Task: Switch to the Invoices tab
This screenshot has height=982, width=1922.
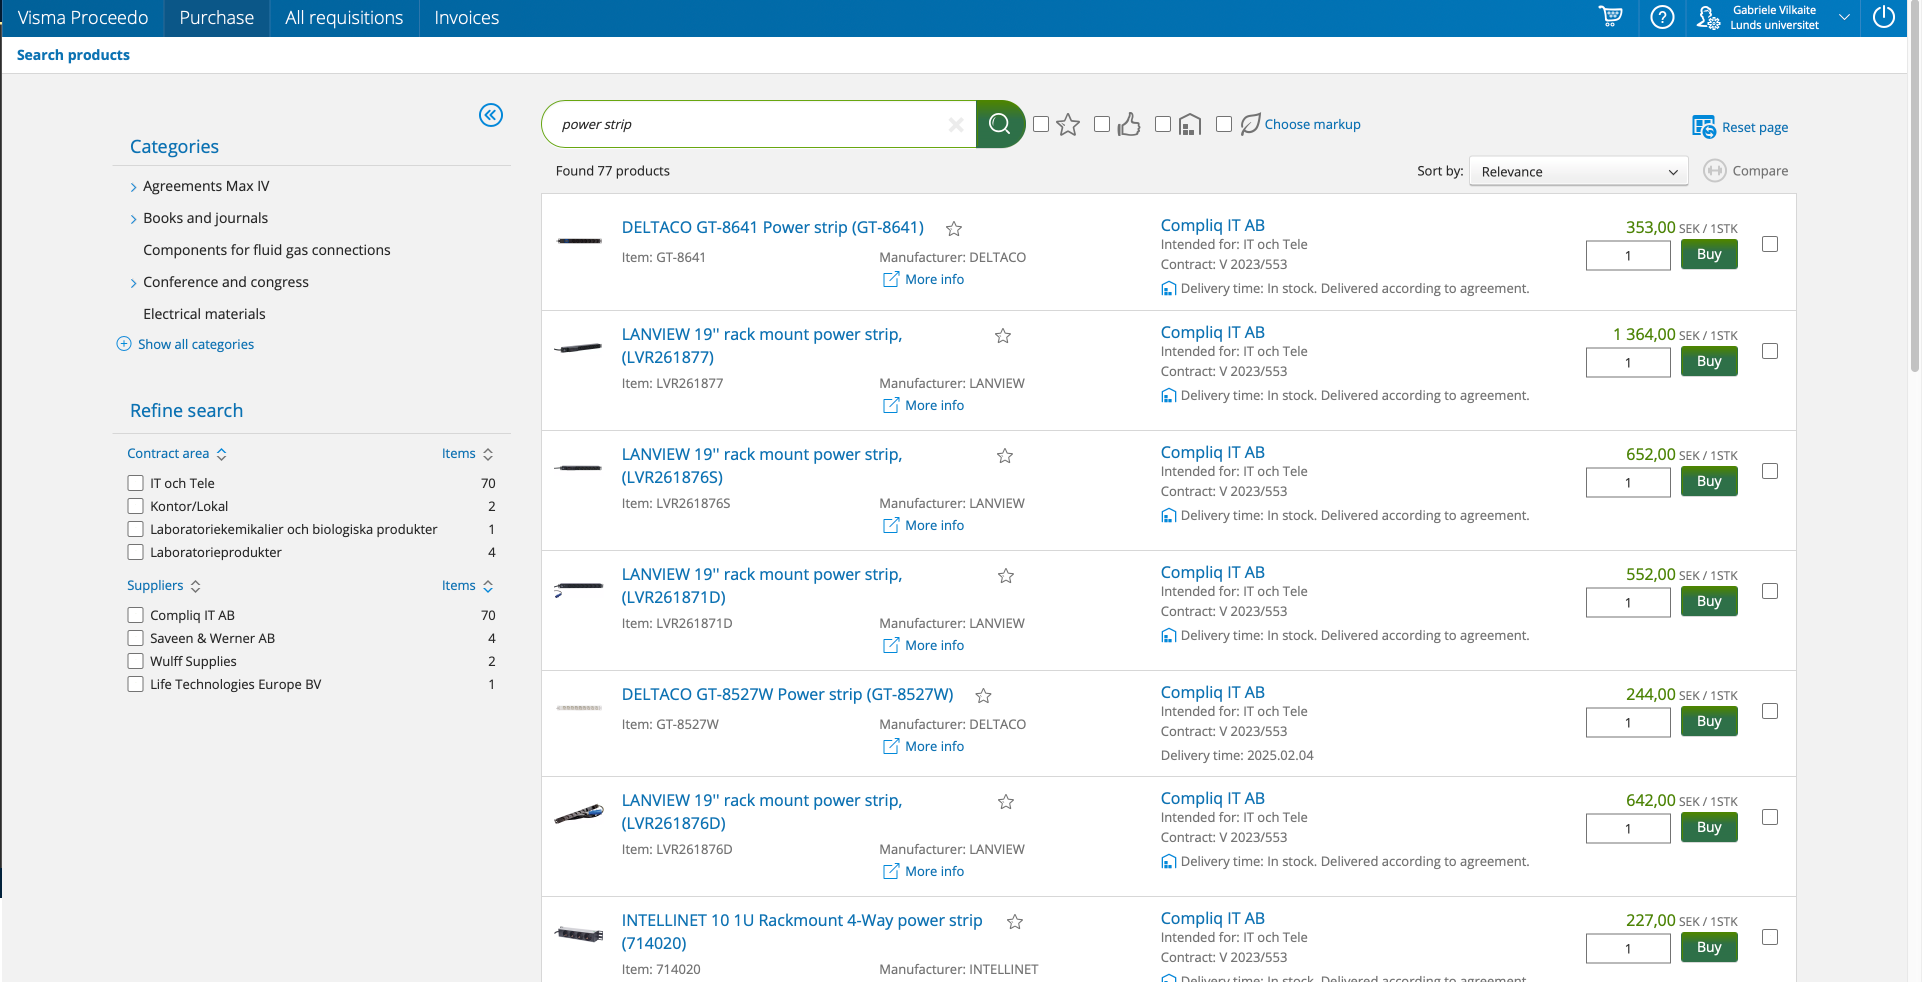Action: (x=466, y=18)
